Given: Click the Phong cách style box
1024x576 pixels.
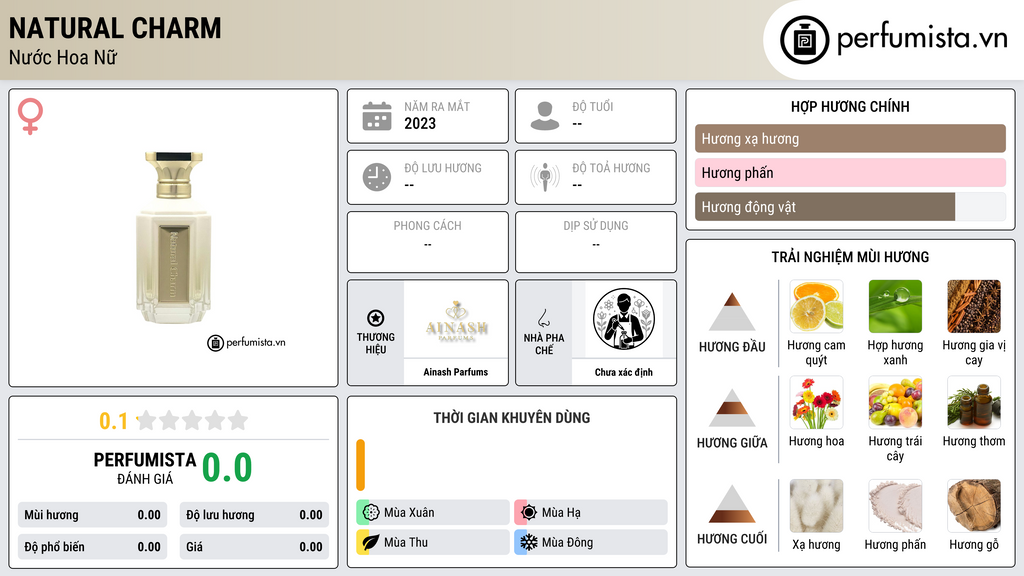Looking at the screenshot, I should (428, 242).
